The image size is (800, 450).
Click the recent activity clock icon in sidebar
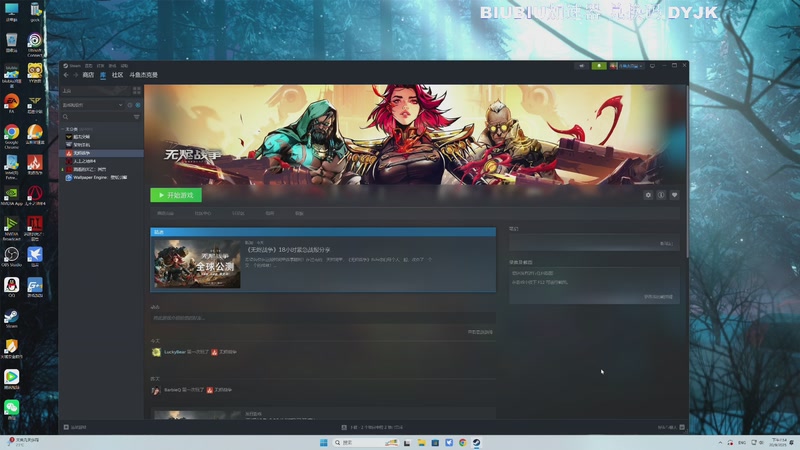tap(130, 105)
